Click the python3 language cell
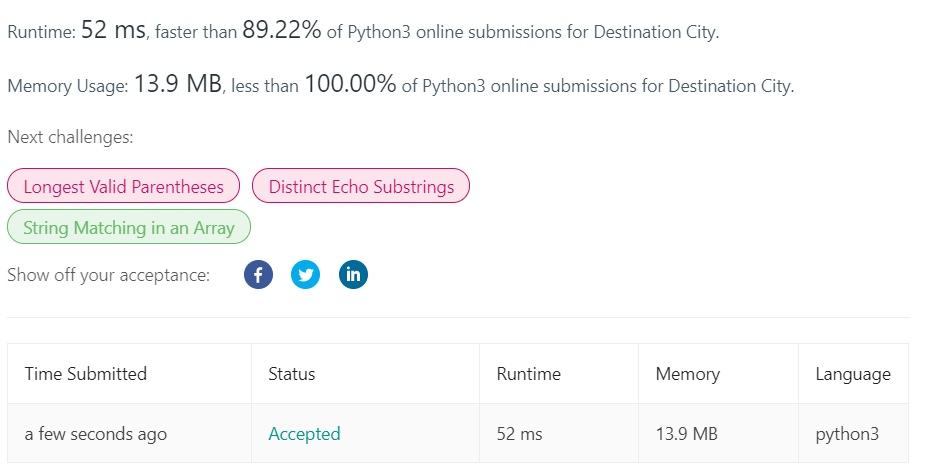Viewport: 930px width, 472px height. [848, 434]
